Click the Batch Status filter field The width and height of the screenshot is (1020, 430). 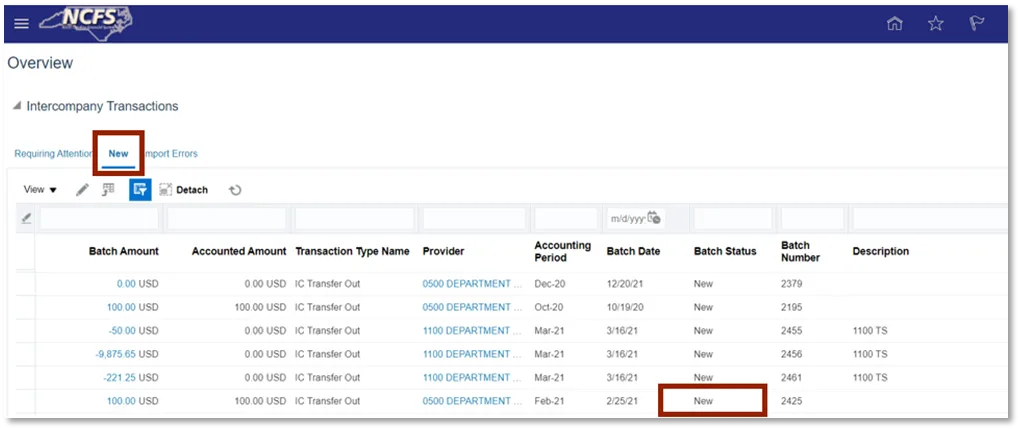(733, 218)
